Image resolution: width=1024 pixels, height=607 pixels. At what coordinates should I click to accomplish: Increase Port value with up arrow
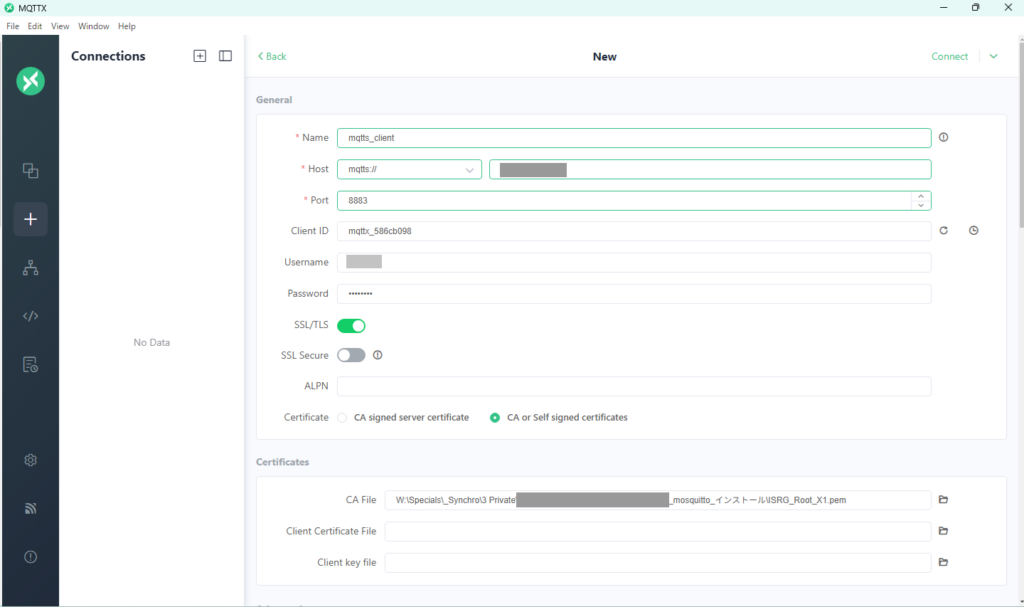920,196
